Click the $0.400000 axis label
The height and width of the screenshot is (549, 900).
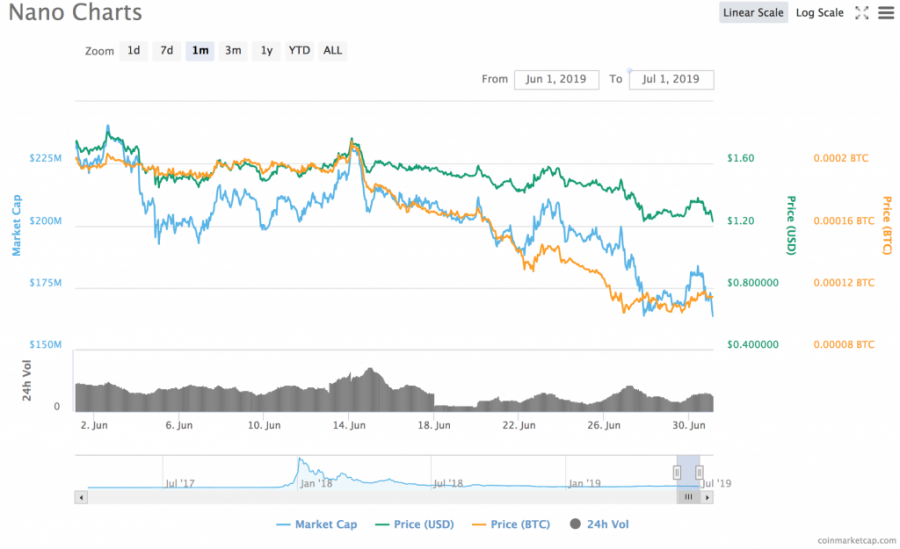pyautogui.click(x=752, y=345)
